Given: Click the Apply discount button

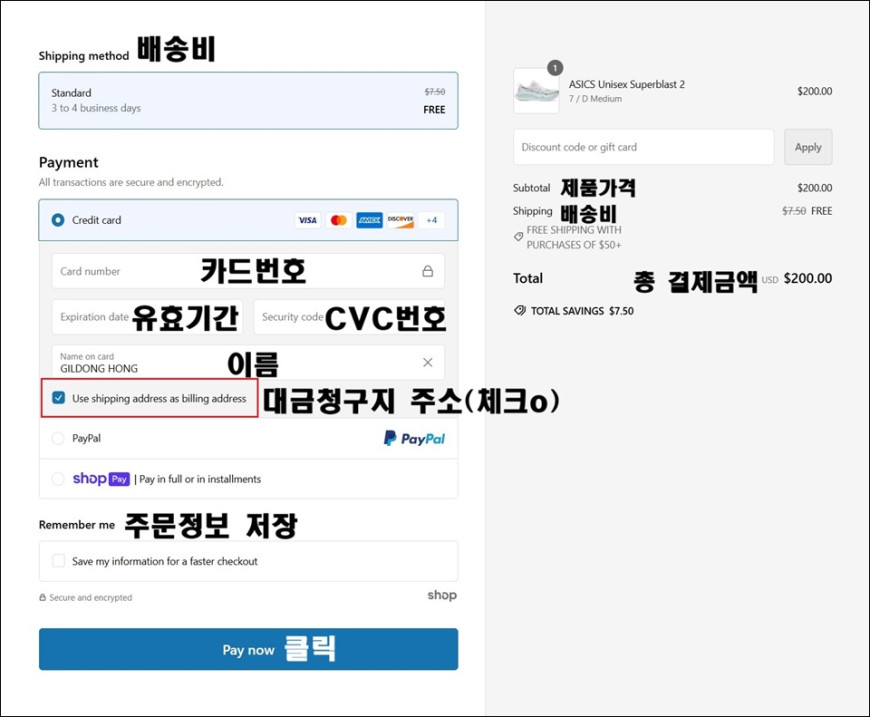Looking at the screenshot, I should click(x=808, y=147).
